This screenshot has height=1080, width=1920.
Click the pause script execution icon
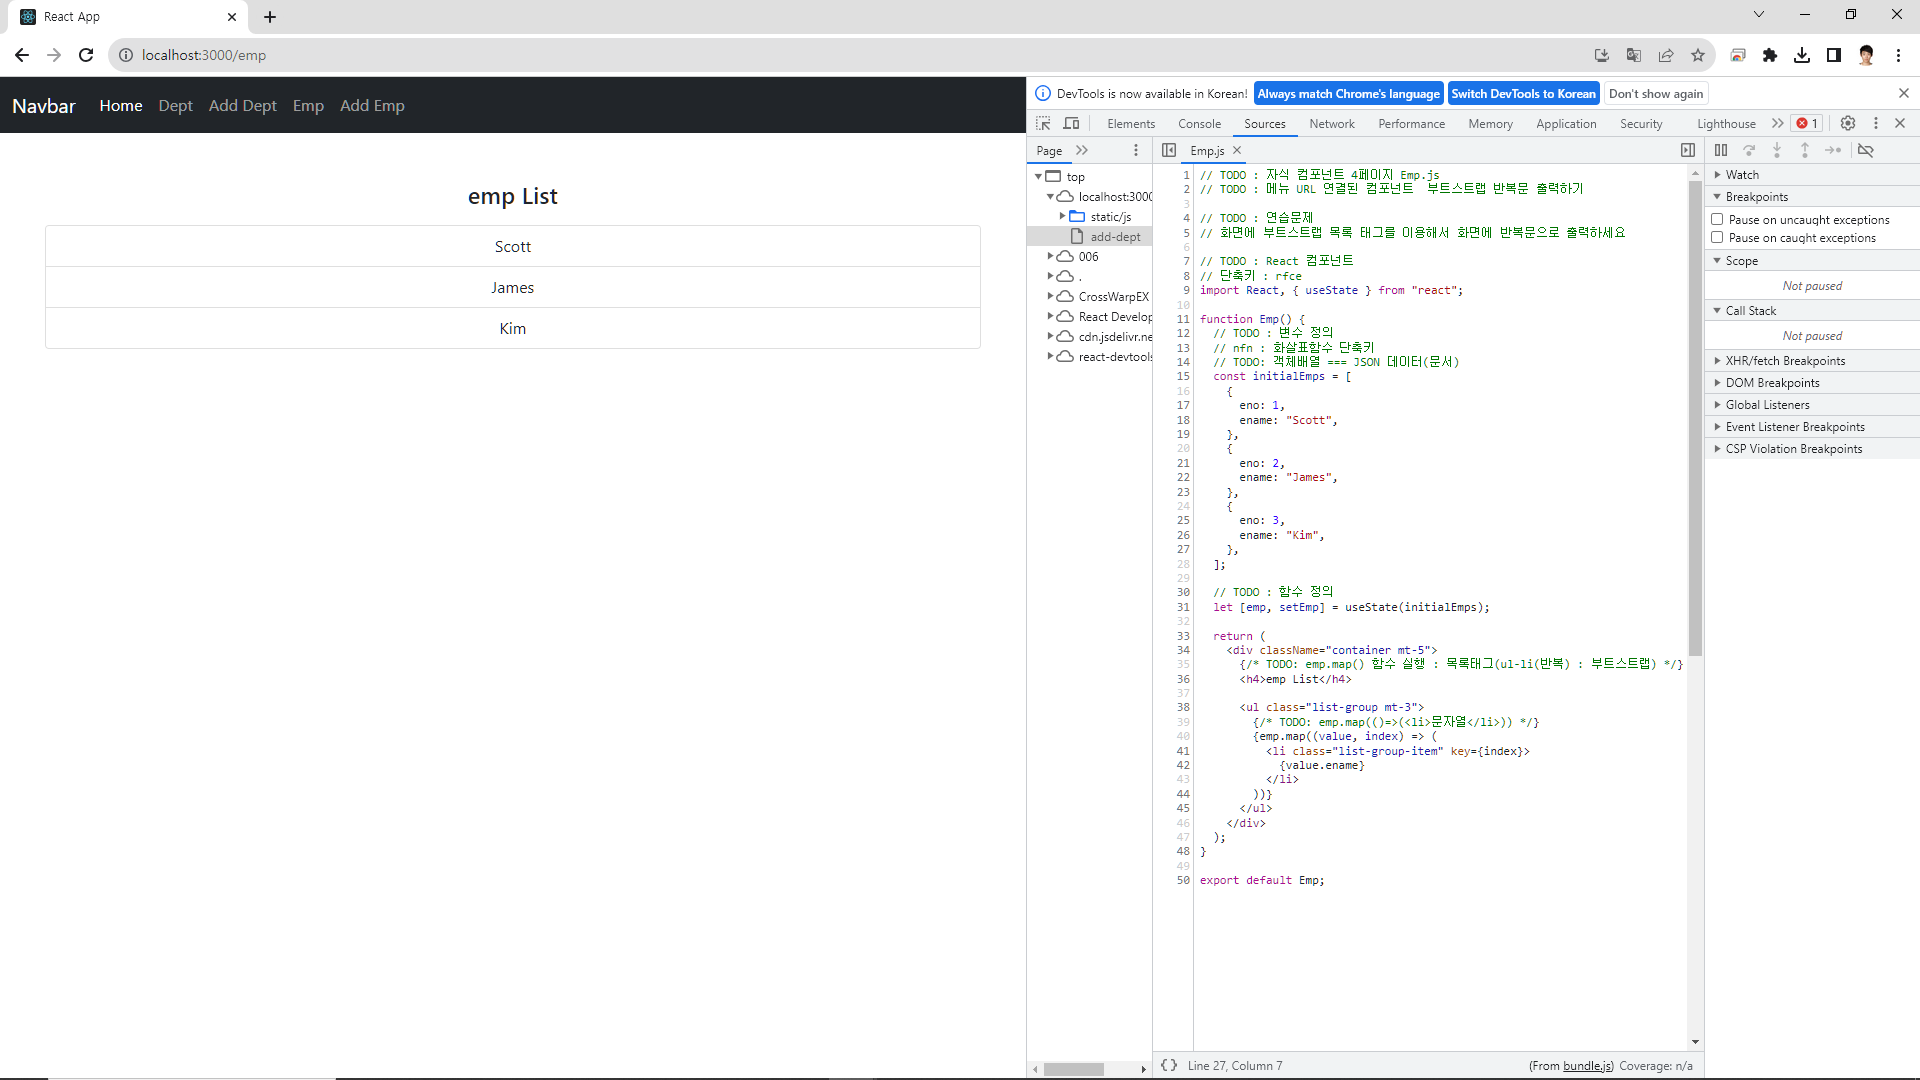tap(1721, 150)
